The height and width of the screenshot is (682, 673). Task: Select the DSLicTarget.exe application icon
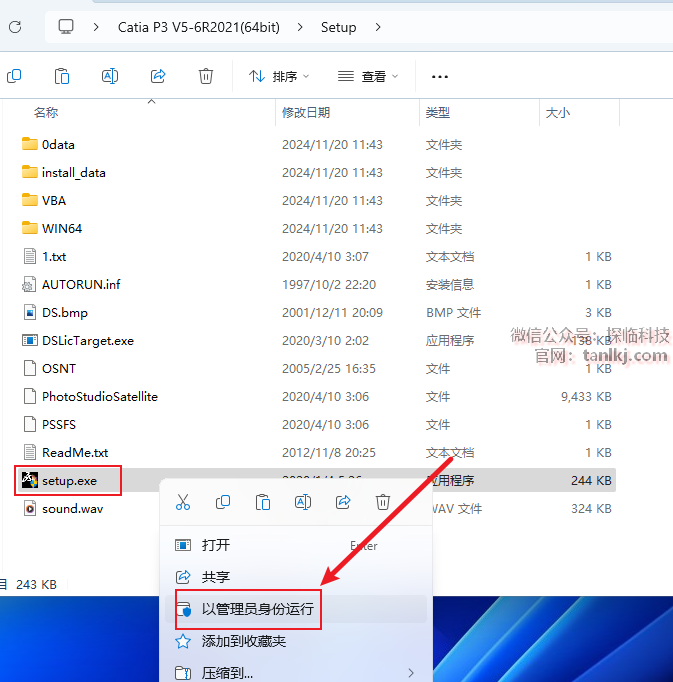[30, 340]
